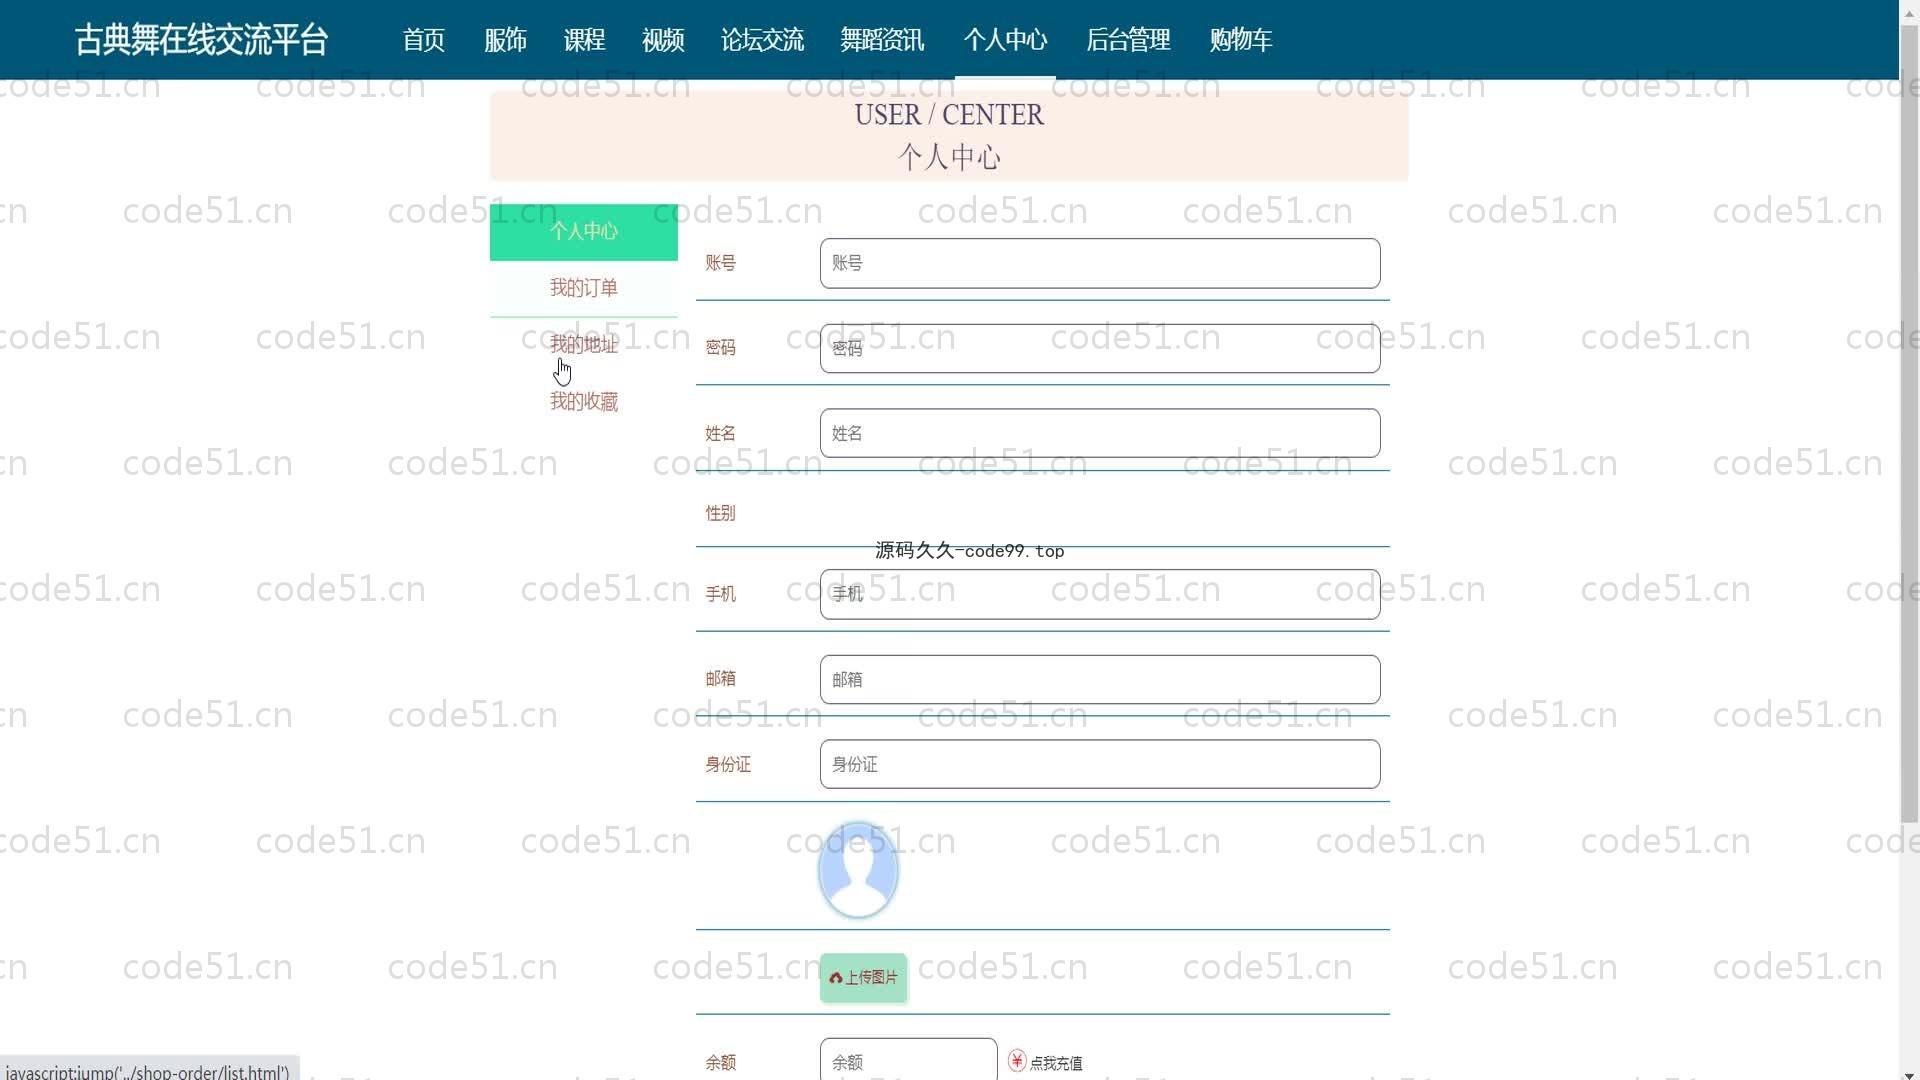Click the 点我充值 recharge link
Screen dimensions: 1920x1080
(x=1056, y=1063)
